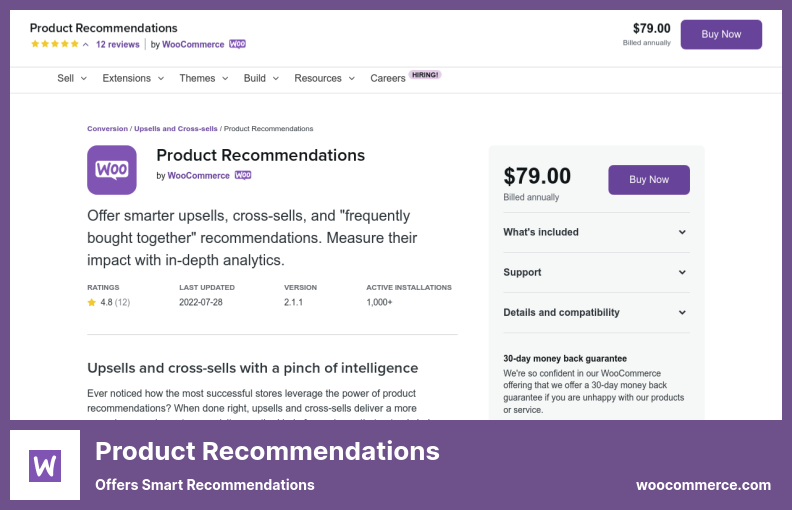Open the Build menu
Viewport: 792px width, 510px height.
click(x=261, y=78)
